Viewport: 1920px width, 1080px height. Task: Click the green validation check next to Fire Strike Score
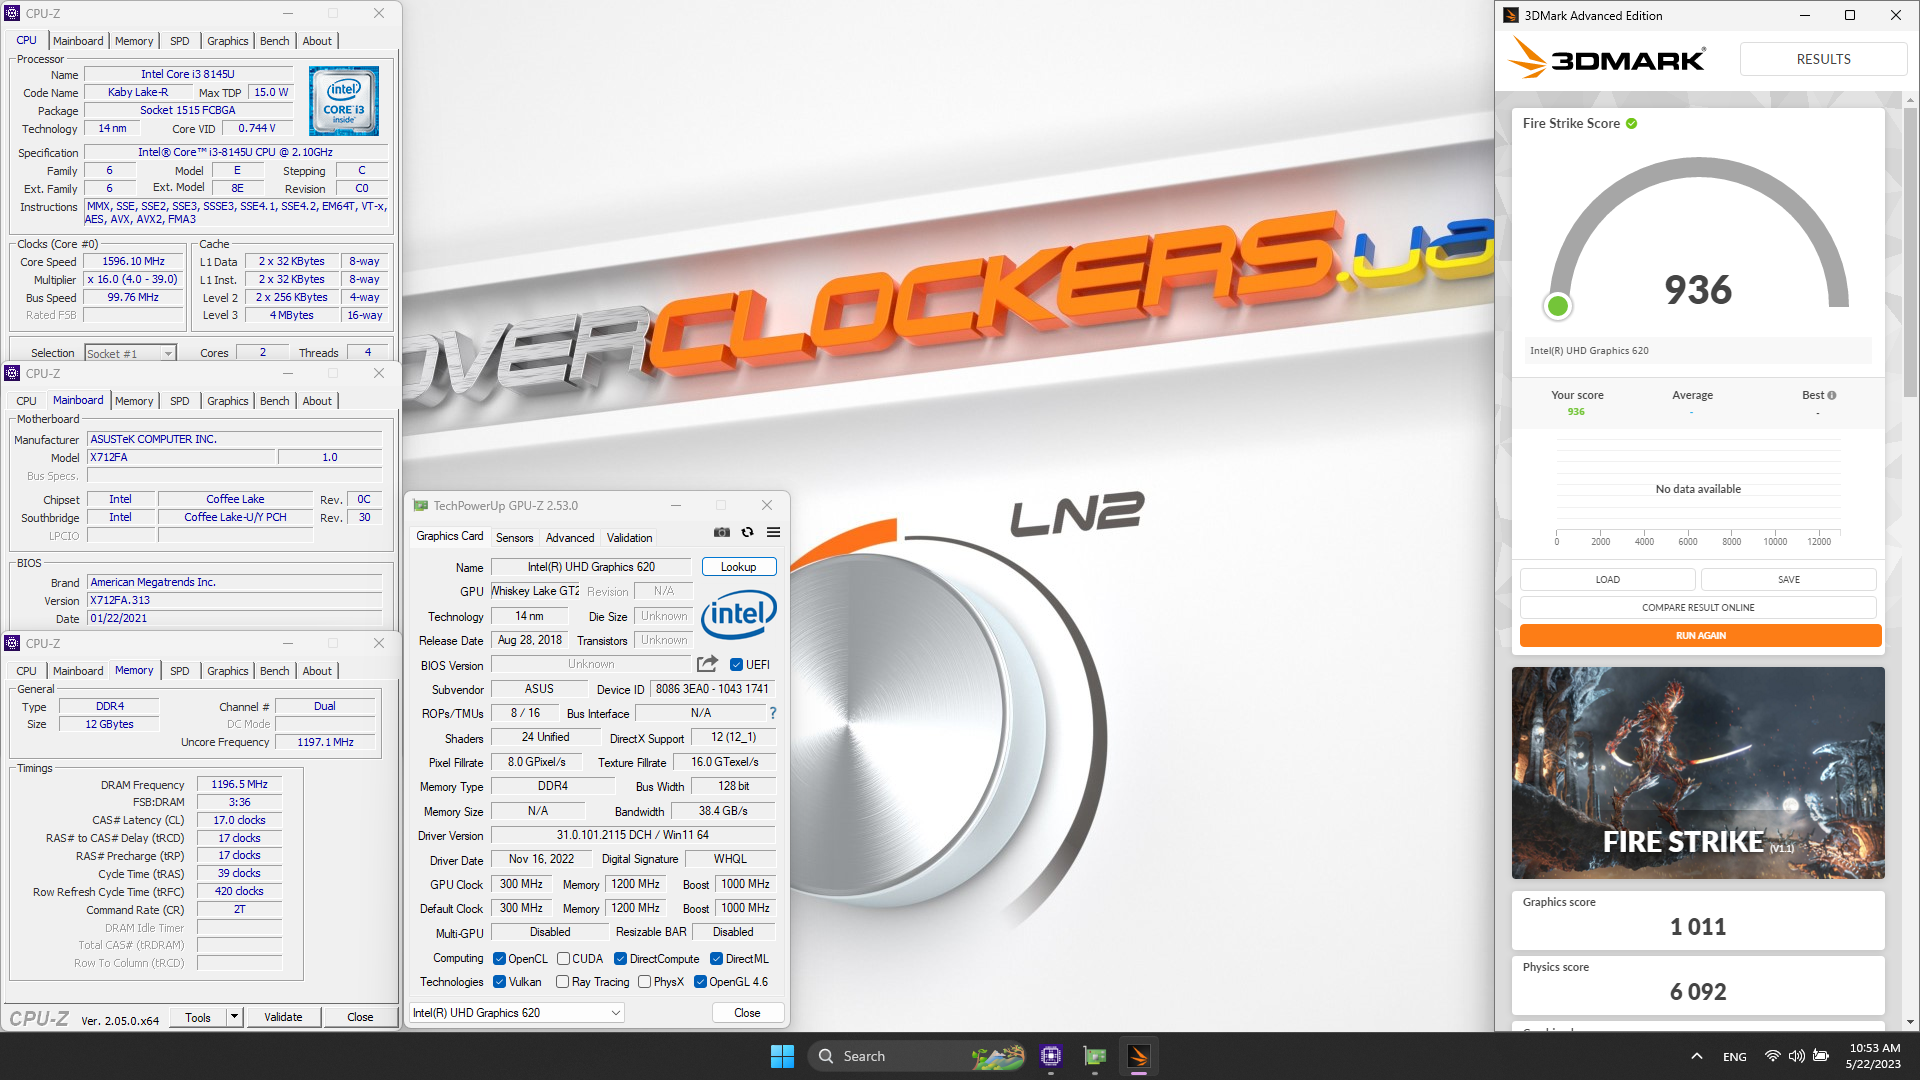pos(1631,124)
